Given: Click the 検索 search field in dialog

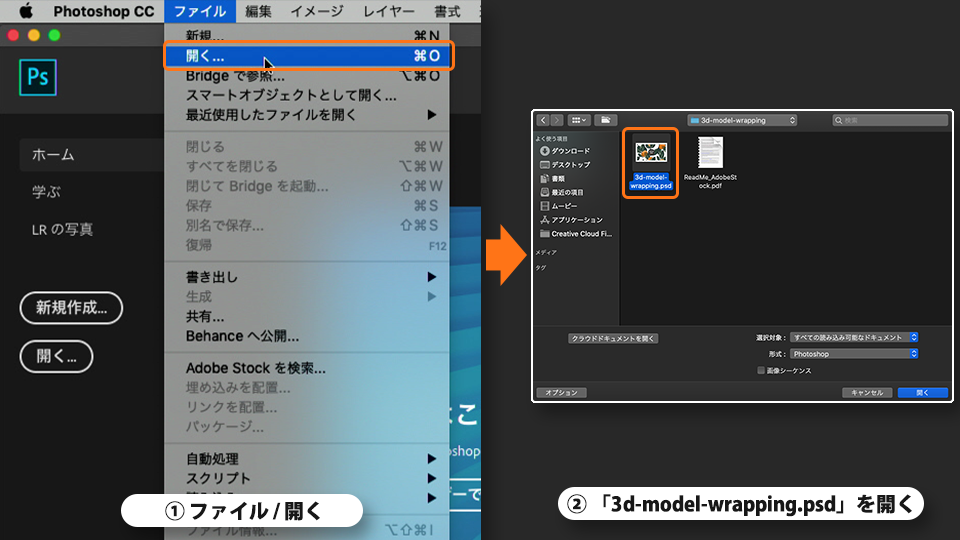Looking at the screenshot, I should coord(890,120).
